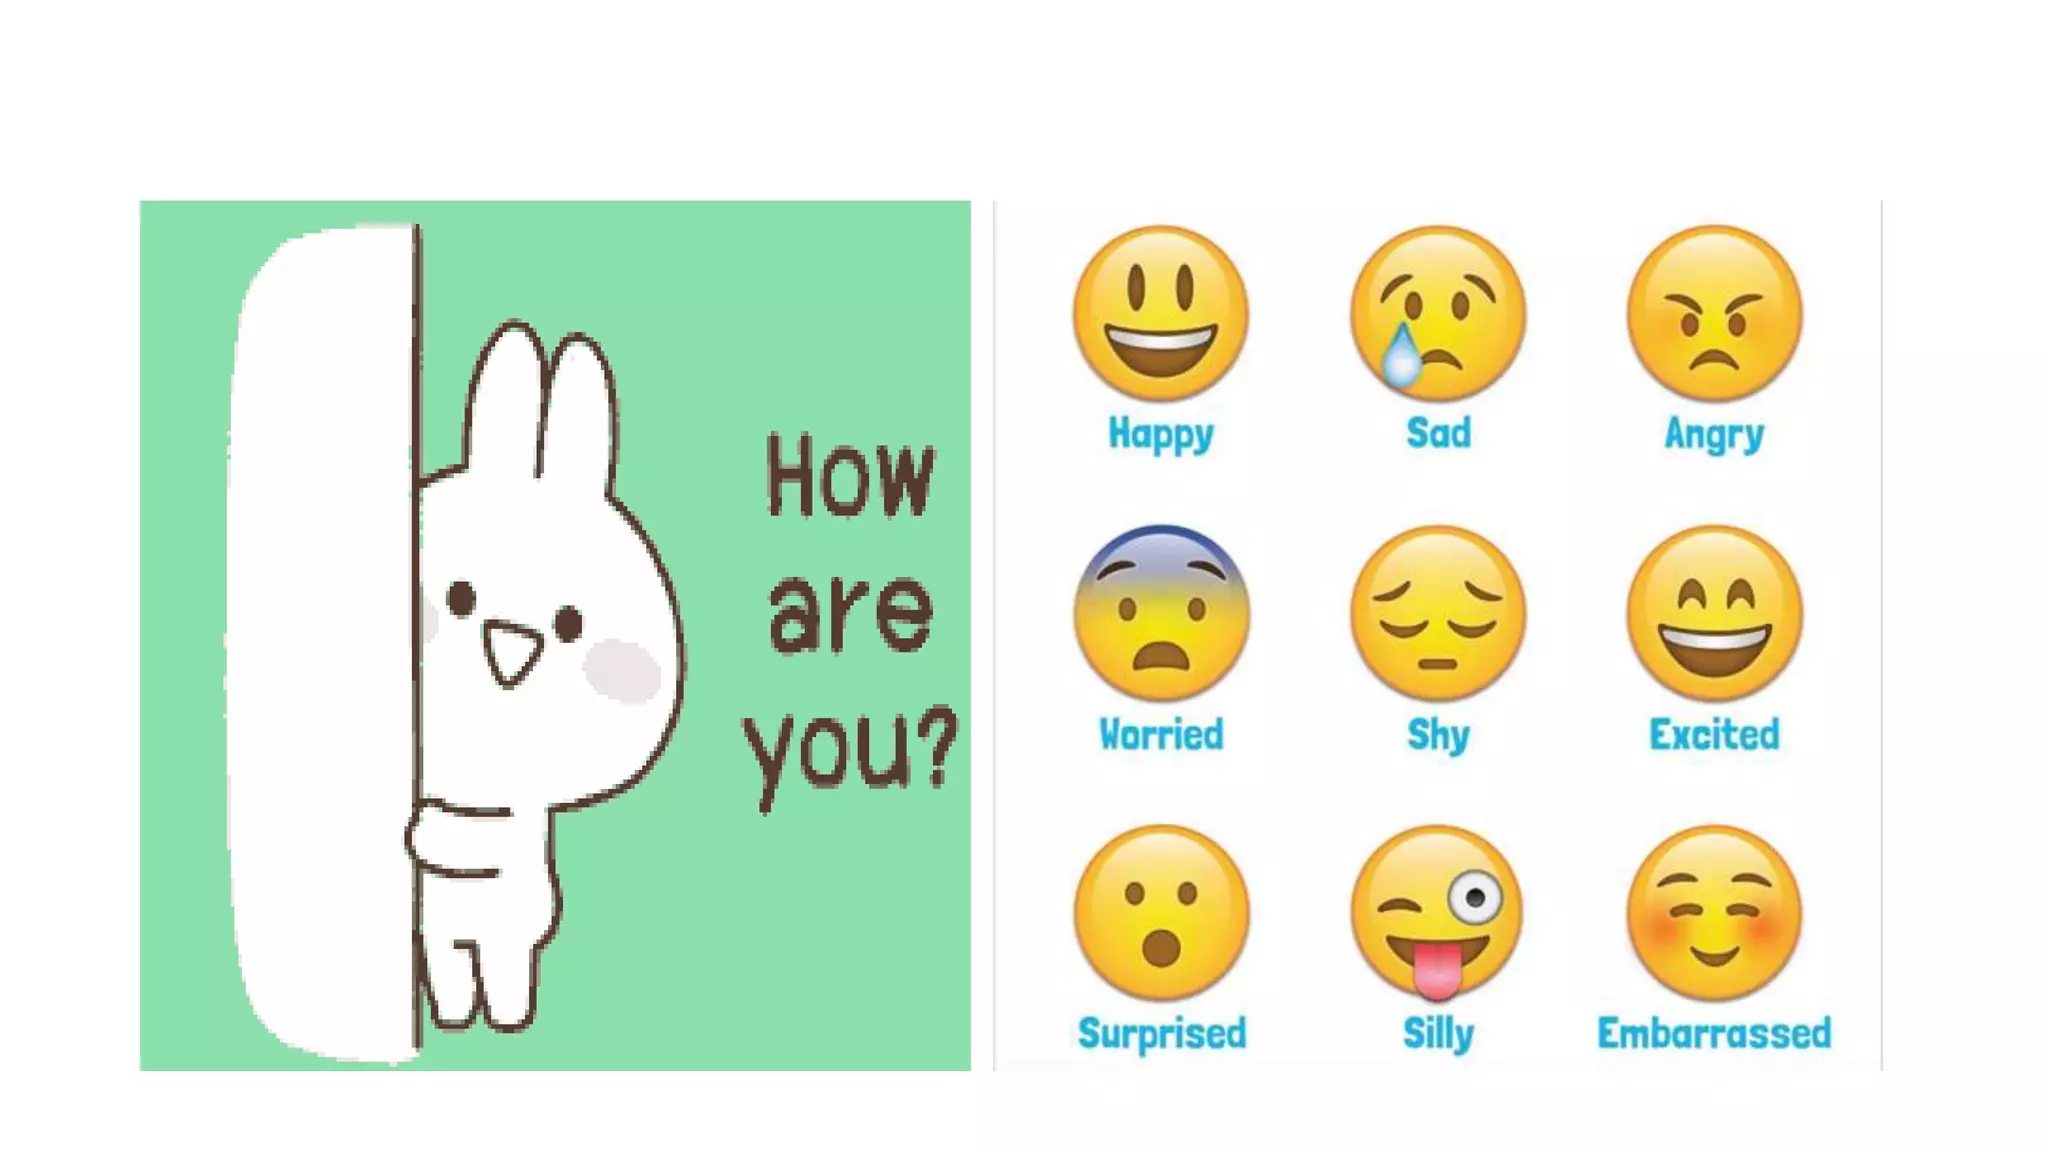Image resolution: width=2048 pixels, height=1152 pixels.
Task: Tap the Shy closed-eyes emoji
Action: pos(1438,612)
